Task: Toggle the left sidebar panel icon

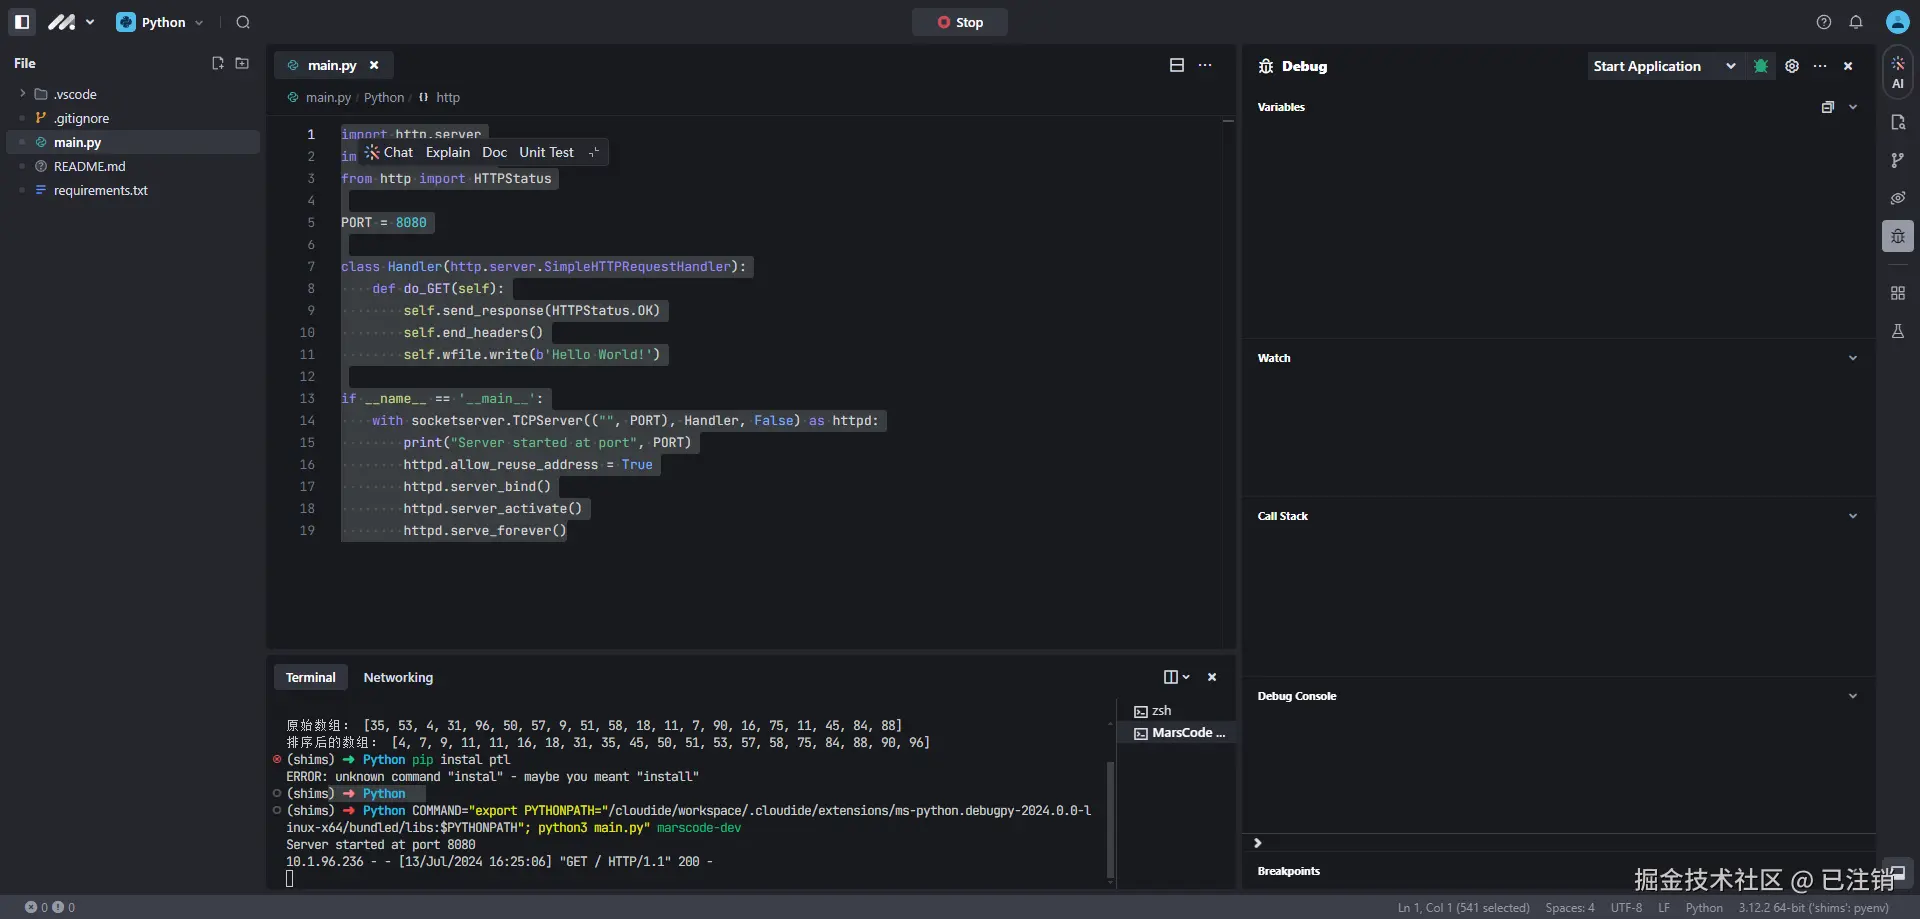Action: [x=22, y=22]
